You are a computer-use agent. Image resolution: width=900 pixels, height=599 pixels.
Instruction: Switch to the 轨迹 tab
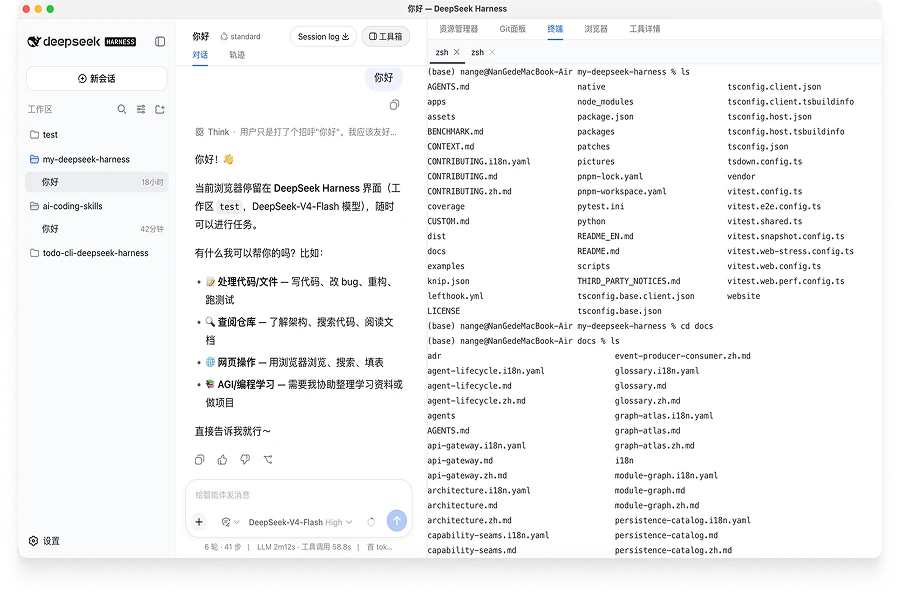coord(237,55)
